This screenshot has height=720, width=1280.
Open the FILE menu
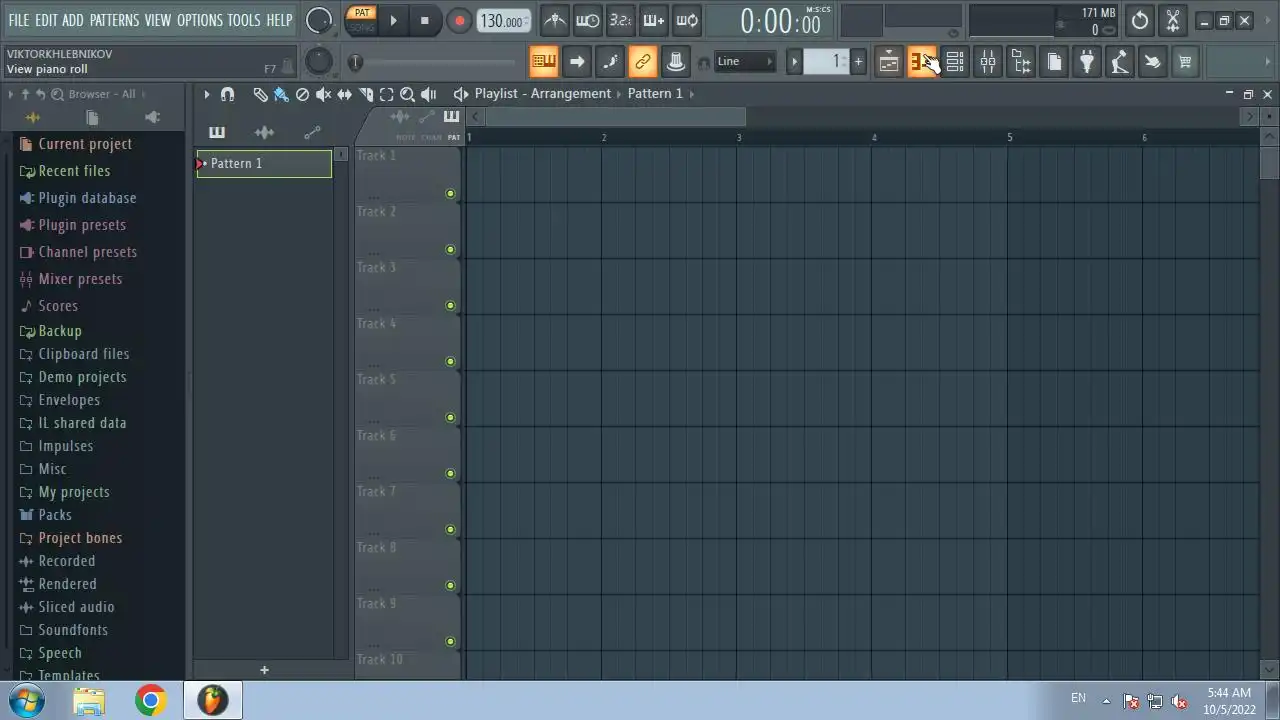click(19, 20)
